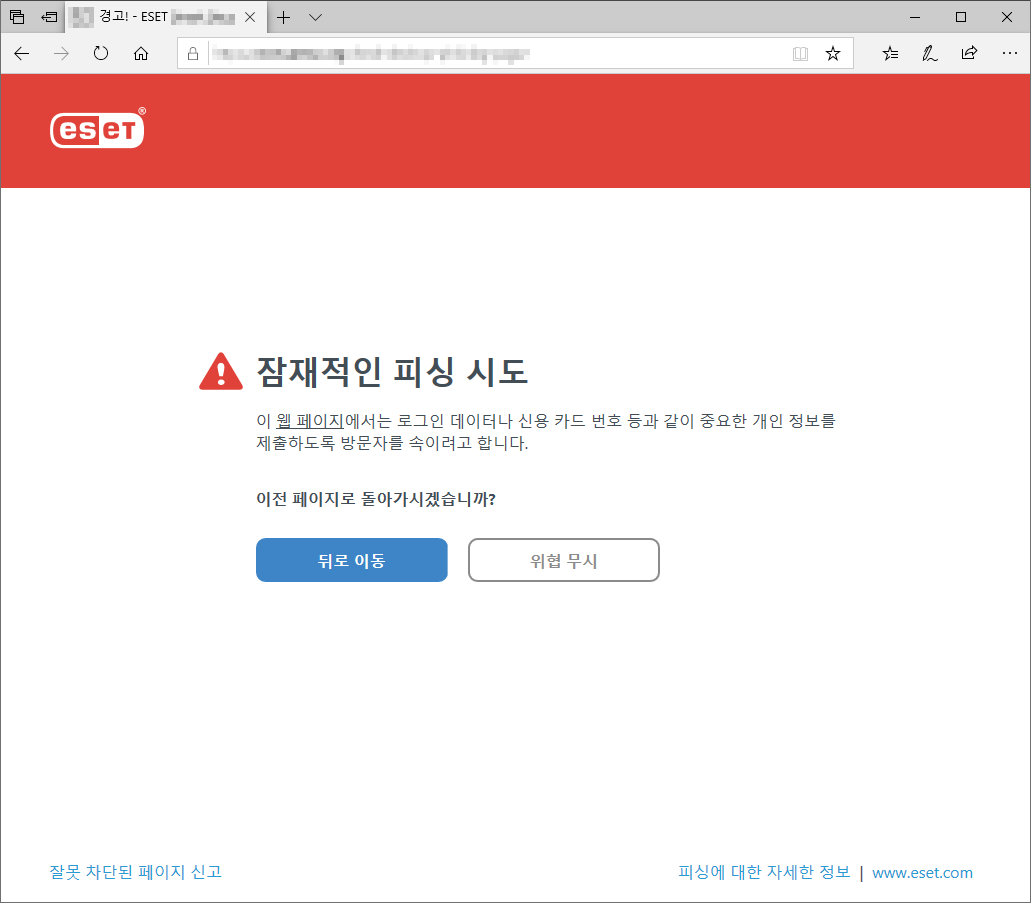This screenshot has width=1031, height=903.
Task: Click the Home icon next to the reload button
Action: (x=141, y=54)
